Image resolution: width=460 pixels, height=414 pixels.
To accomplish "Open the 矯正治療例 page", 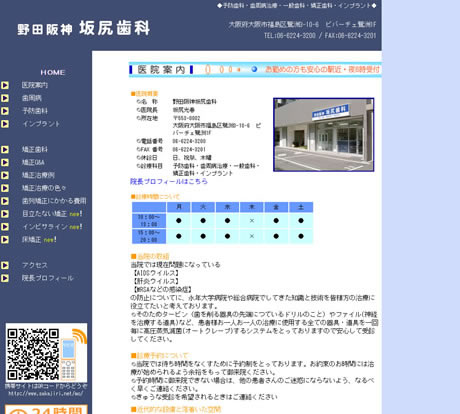I will [38, 175].
